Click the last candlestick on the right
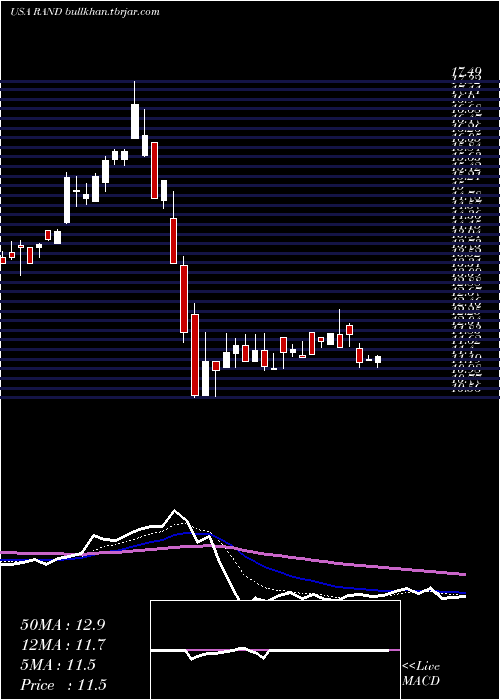The width and height of the screenshot is (500, 700). [x=378, y=360]
